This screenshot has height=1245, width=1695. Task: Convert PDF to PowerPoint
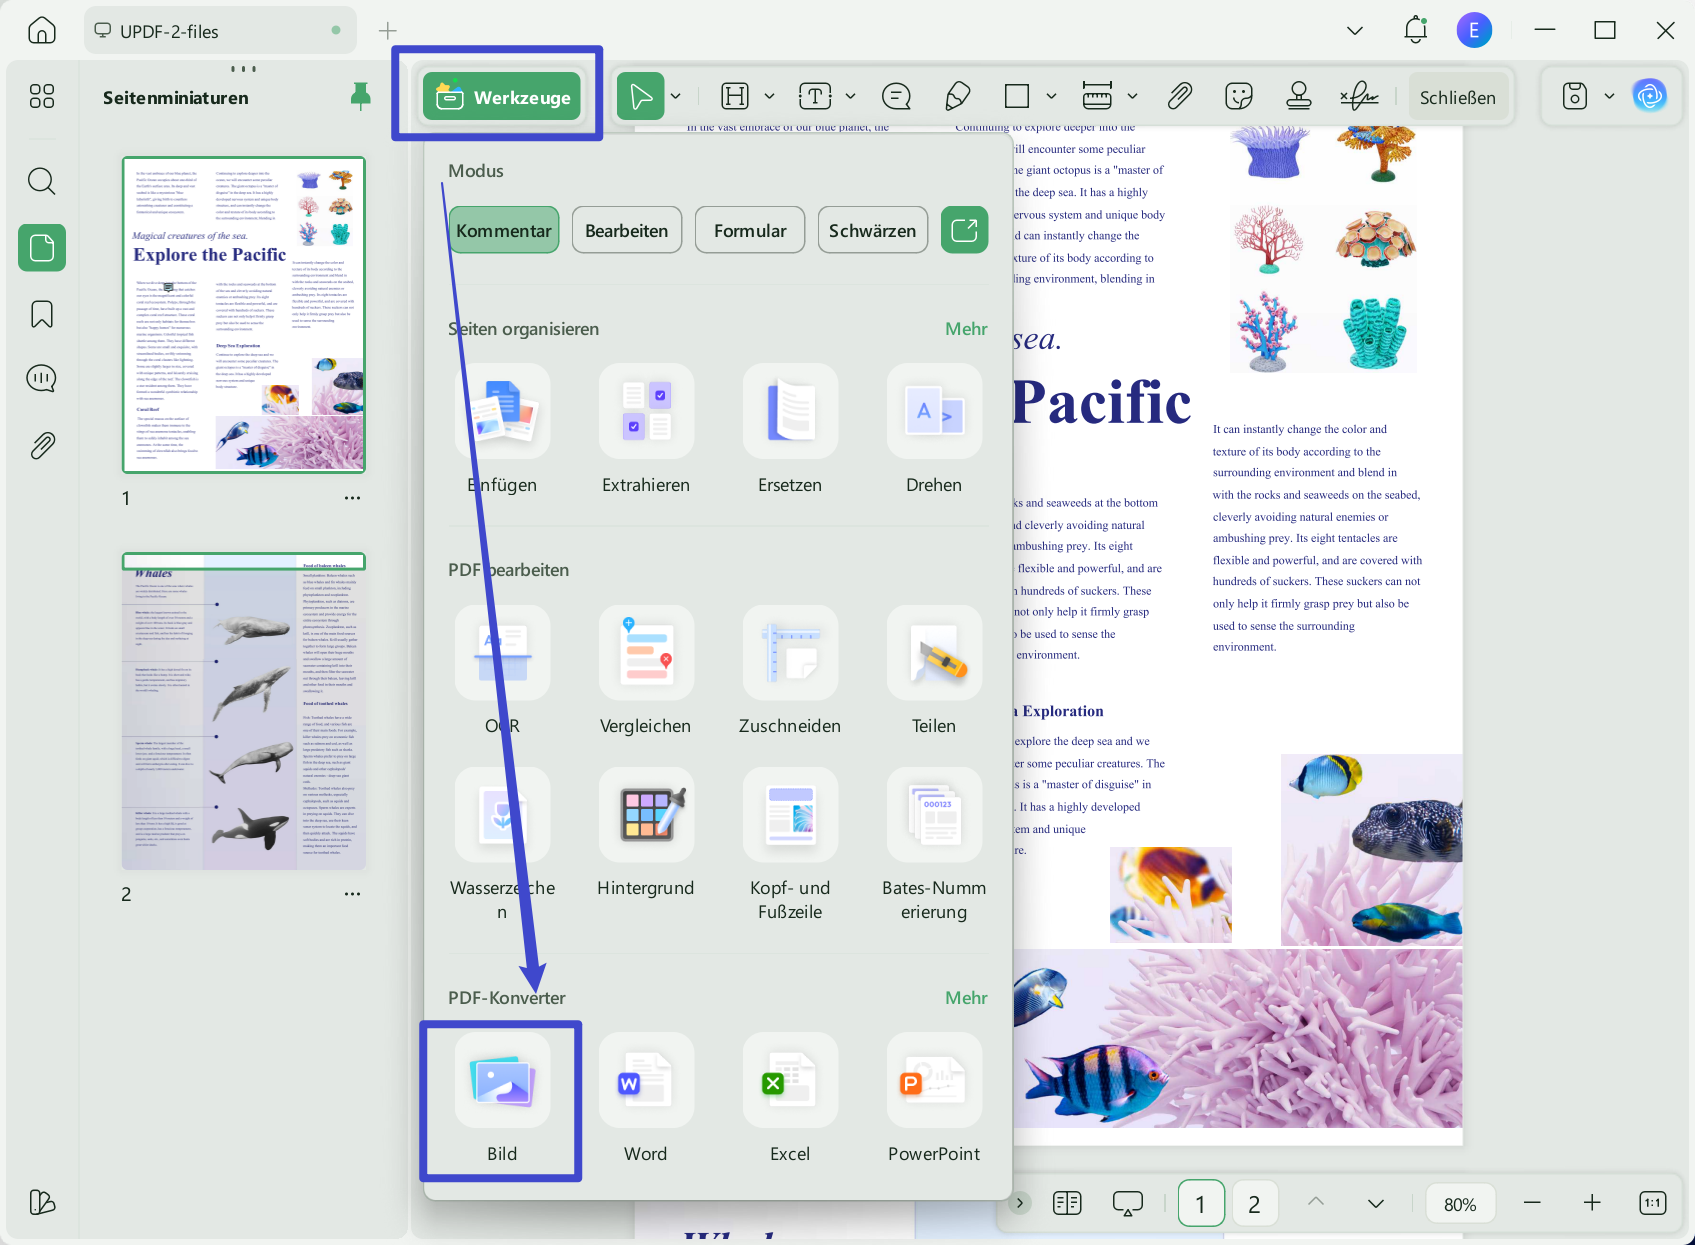point(934,1100)
